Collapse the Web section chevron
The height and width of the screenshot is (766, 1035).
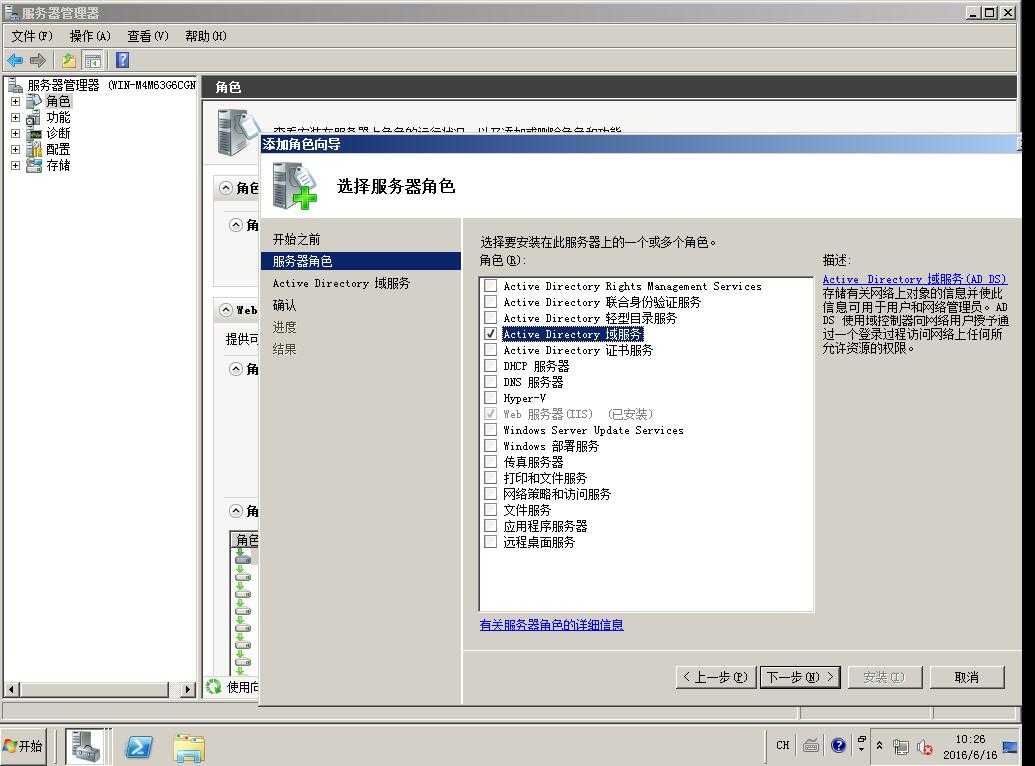pos(226,310)
